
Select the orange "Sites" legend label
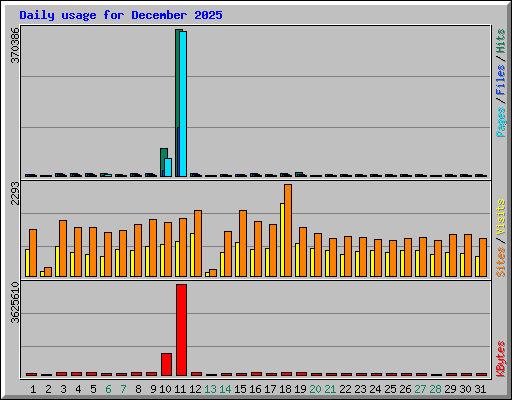click(x=501, y=262)
